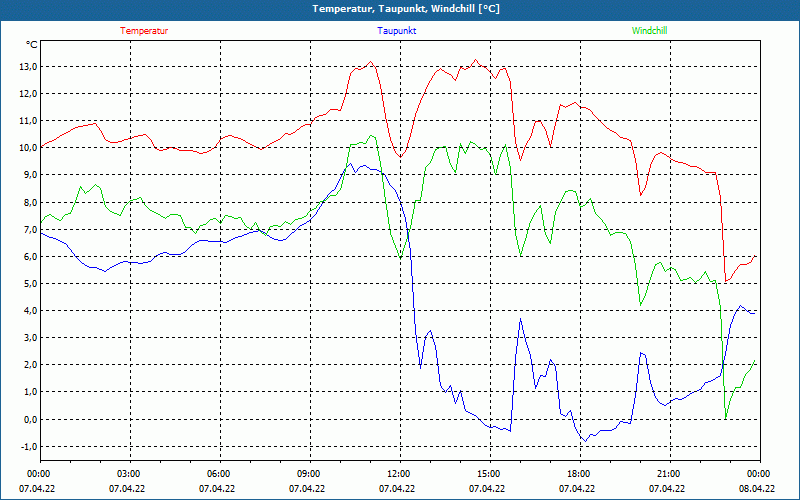
Task: Click the 8,0 y-axis value
Action: (30, 203)
